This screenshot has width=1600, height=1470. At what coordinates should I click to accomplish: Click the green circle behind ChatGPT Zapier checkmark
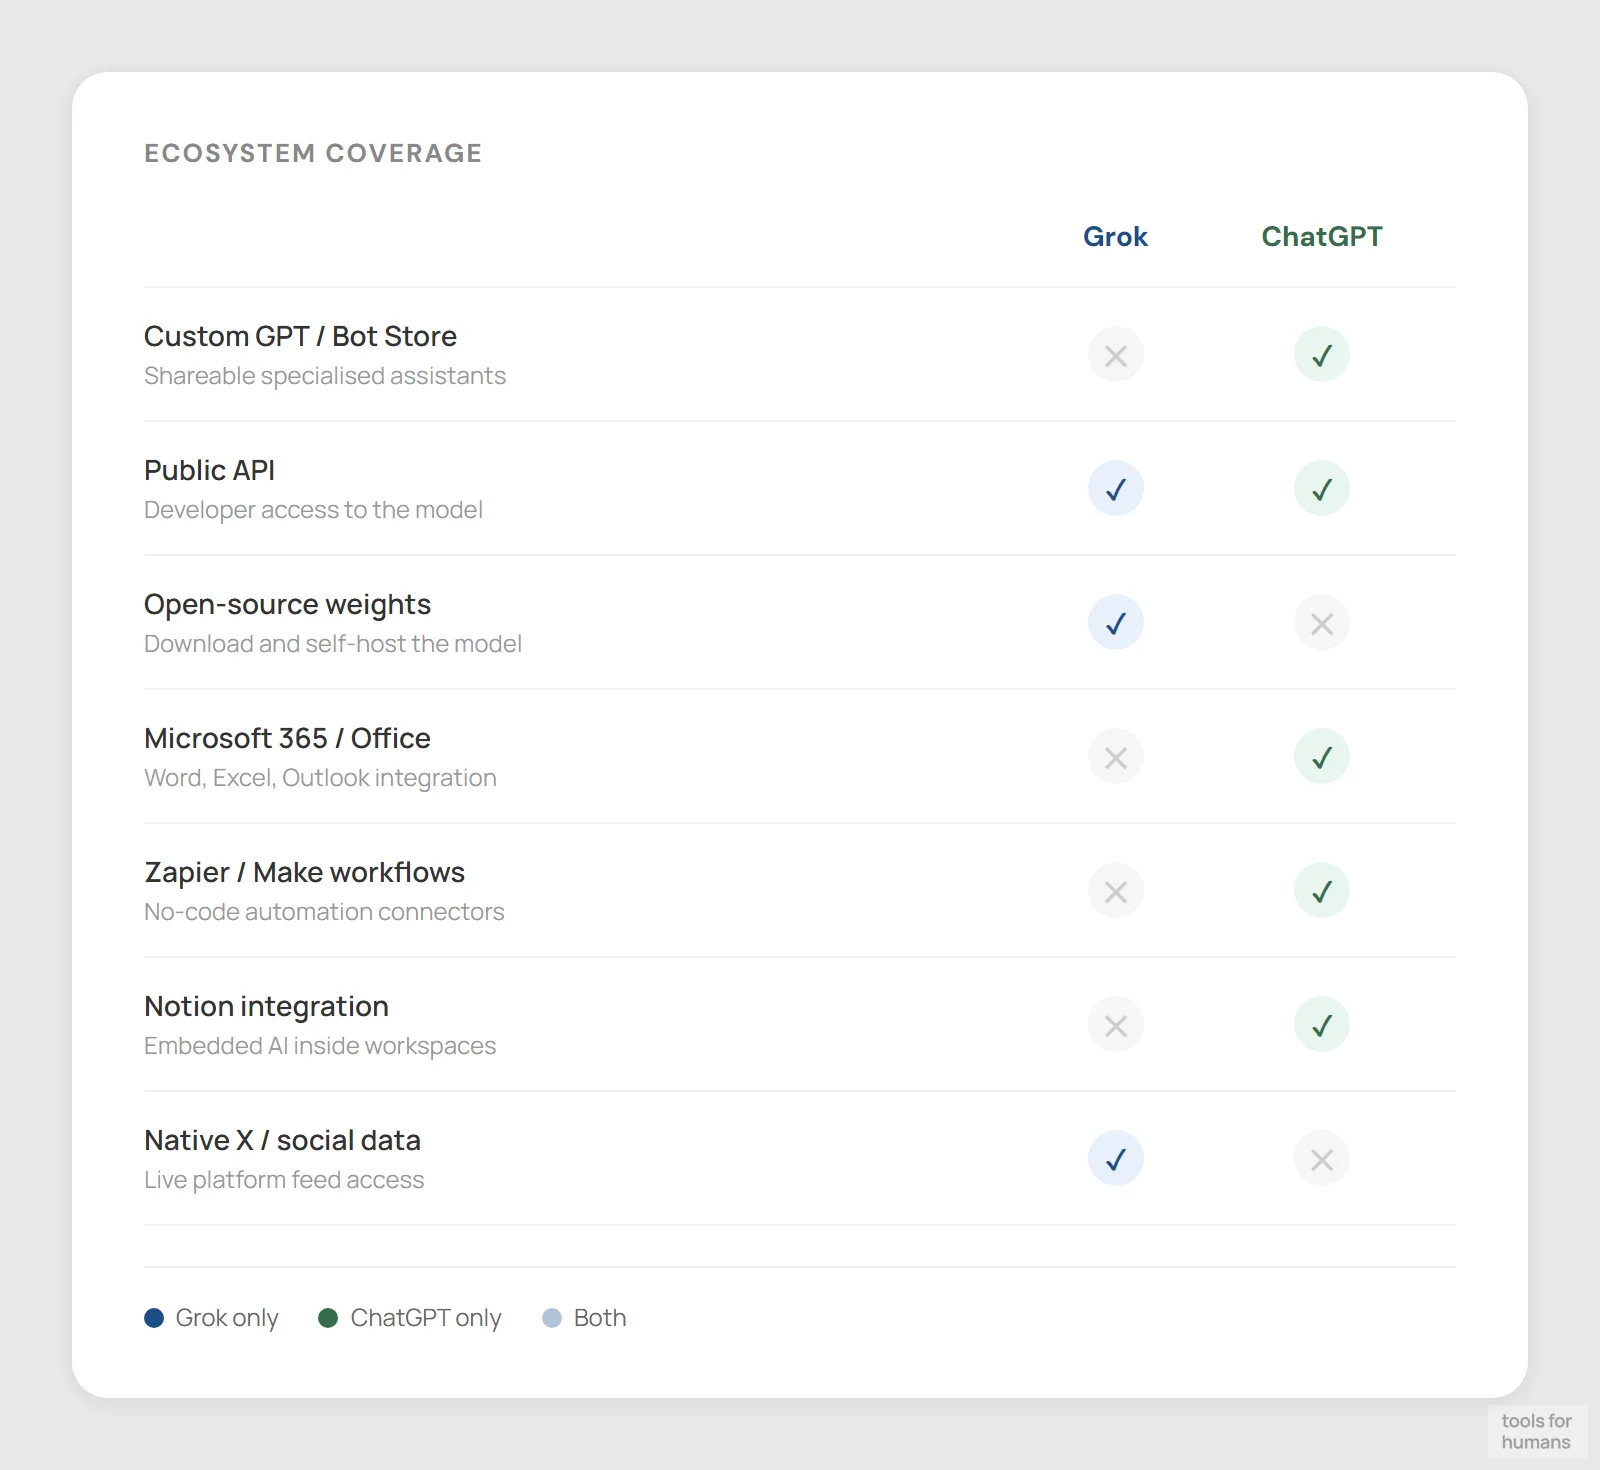tap(1321, 890)
